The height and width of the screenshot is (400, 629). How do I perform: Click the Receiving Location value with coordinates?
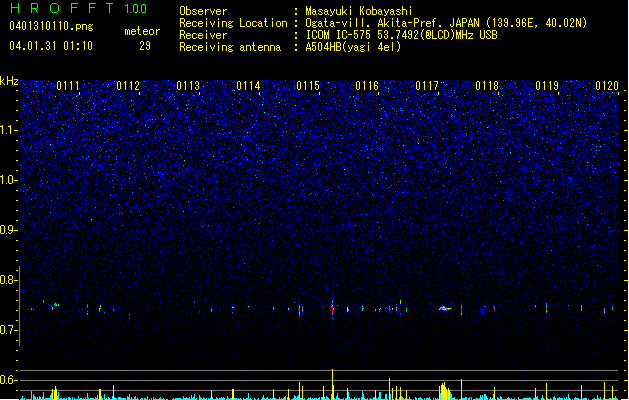(446, 23)
